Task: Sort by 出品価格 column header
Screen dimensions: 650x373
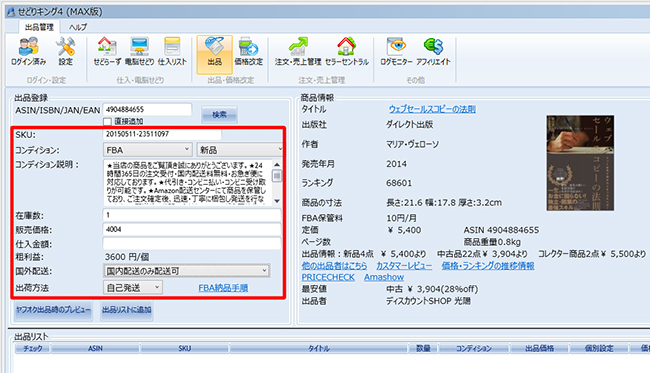Action: click(x=539, y=349)
